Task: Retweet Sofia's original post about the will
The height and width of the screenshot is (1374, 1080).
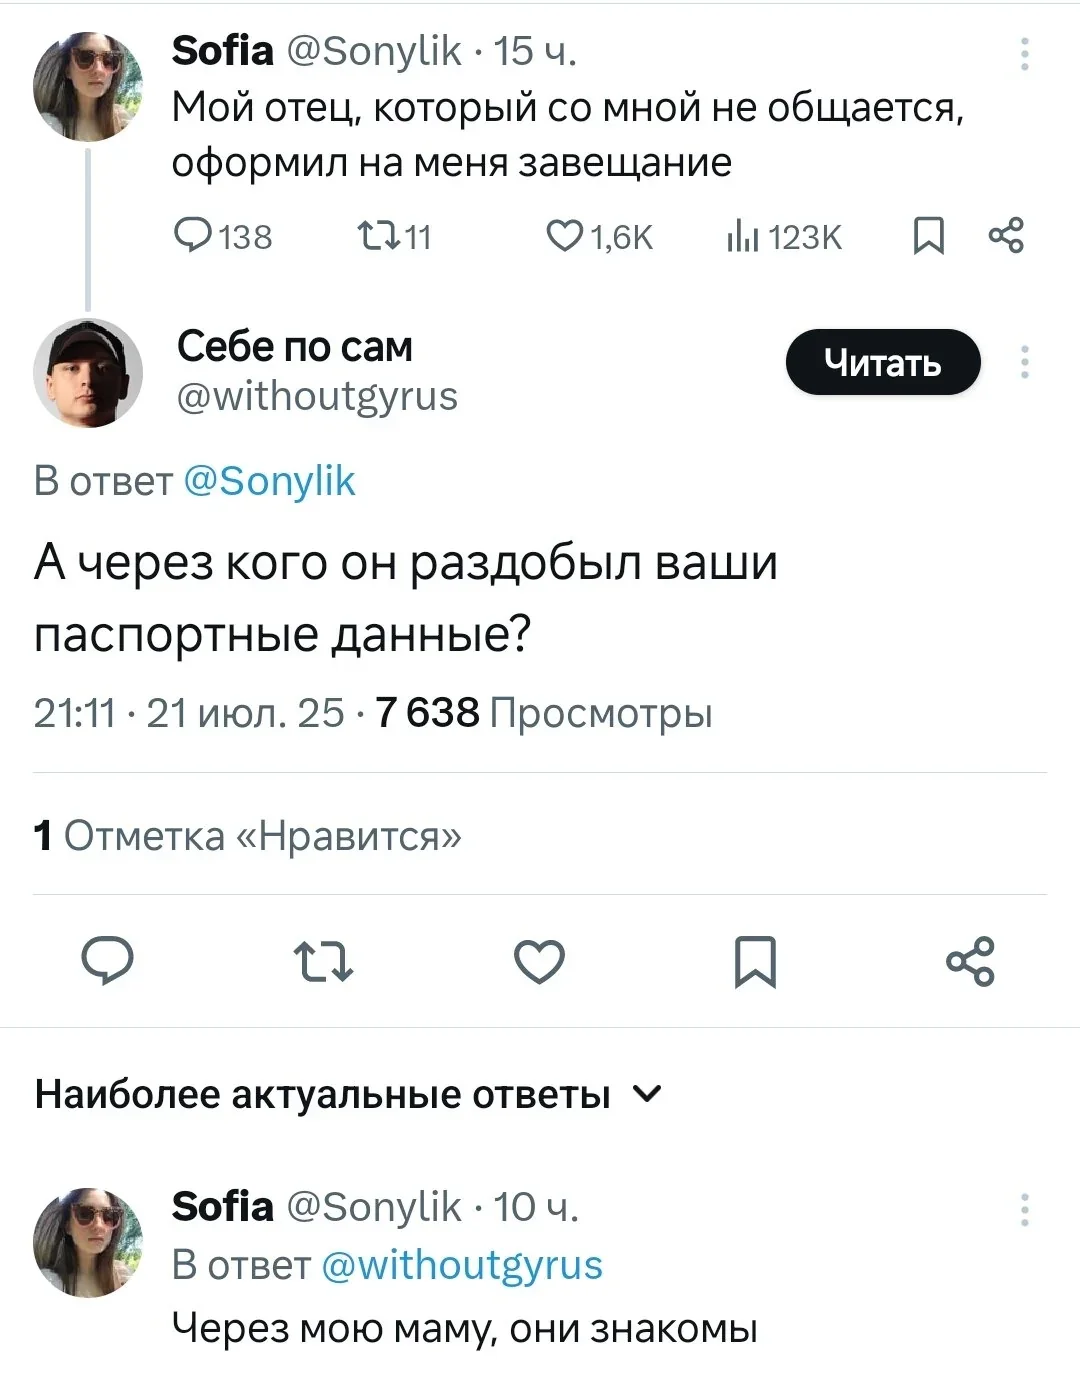Action: (x=378, y=236)
